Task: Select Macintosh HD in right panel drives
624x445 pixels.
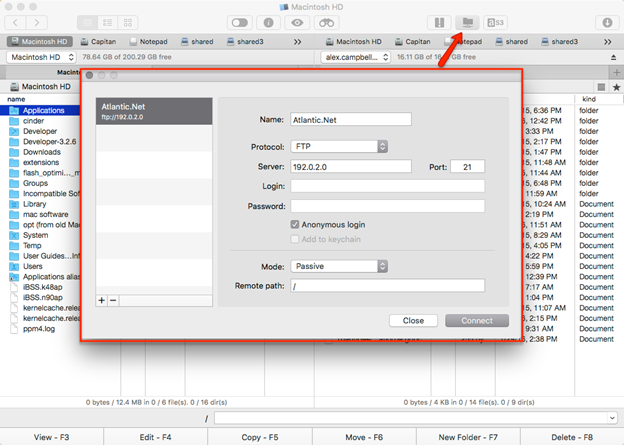Action: pyautogui.click(x=353, y=41)
